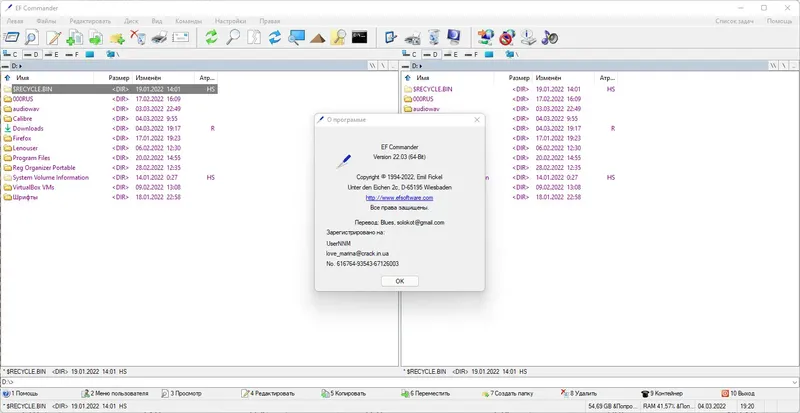
Task: Click the envelope mail toolbar icon
Action: point(181,37)
